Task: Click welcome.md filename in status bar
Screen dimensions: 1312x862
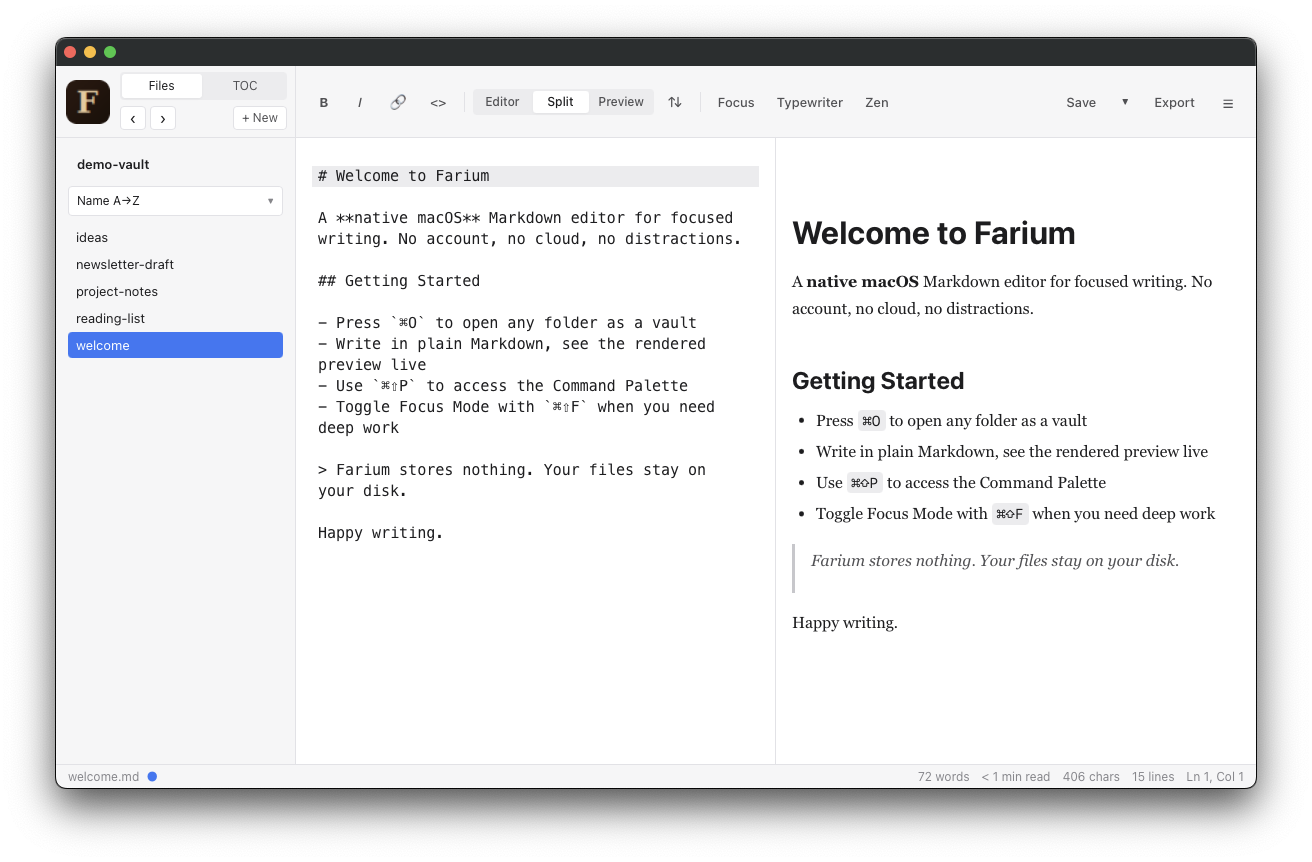Action: point(103,777)
